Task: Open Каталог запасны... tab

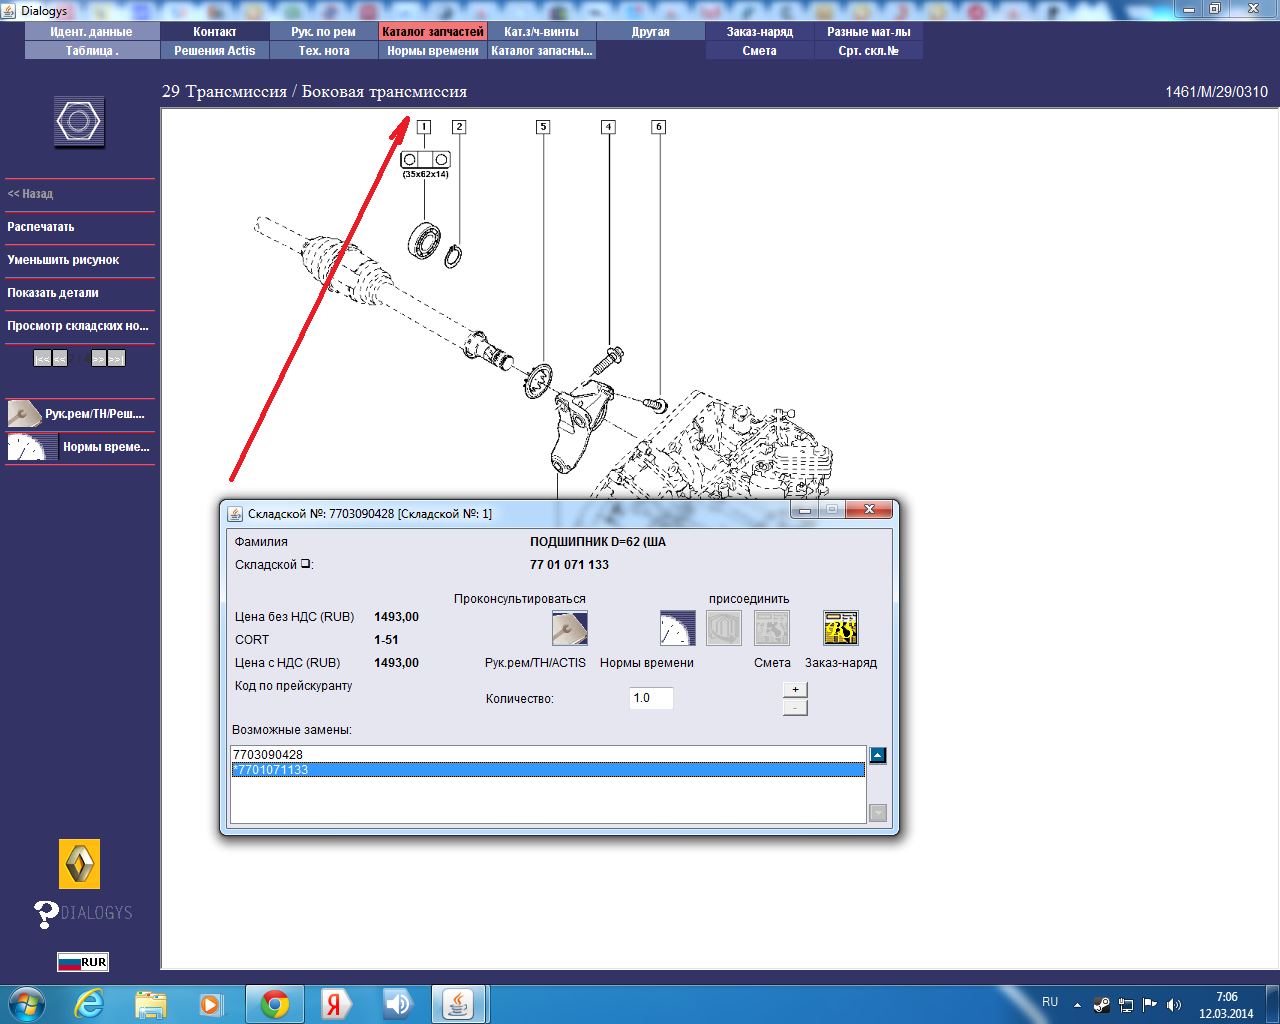Action: (542, 51)
